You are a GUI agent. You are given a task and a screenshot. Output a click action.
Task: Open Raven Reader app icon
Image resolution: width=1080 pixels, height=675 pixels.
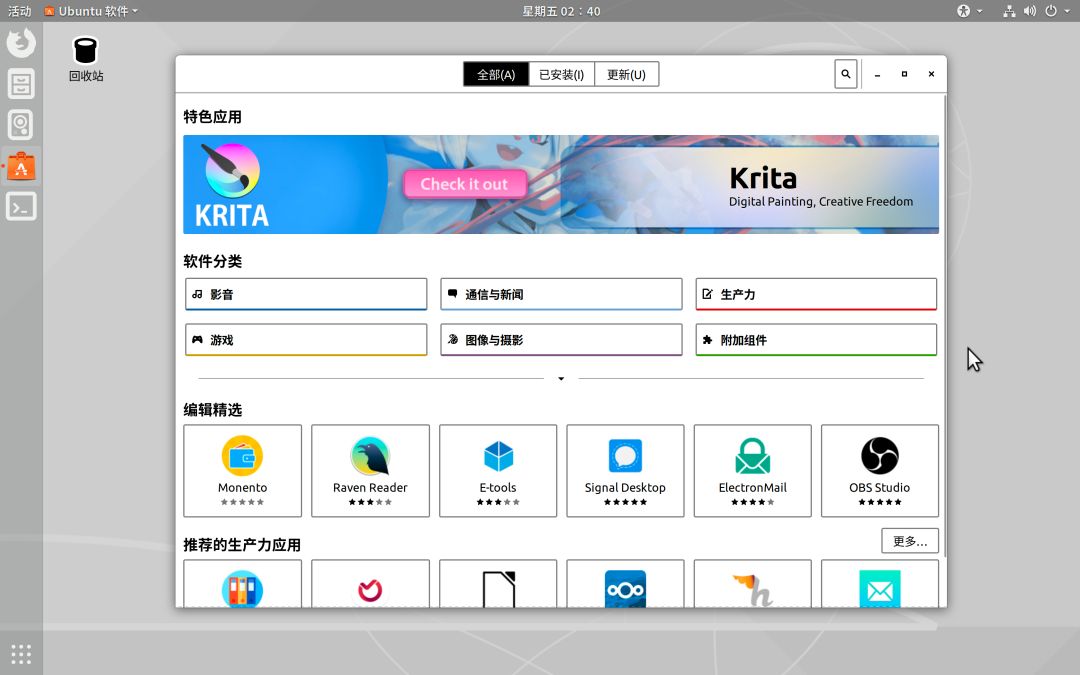[370, 455]
